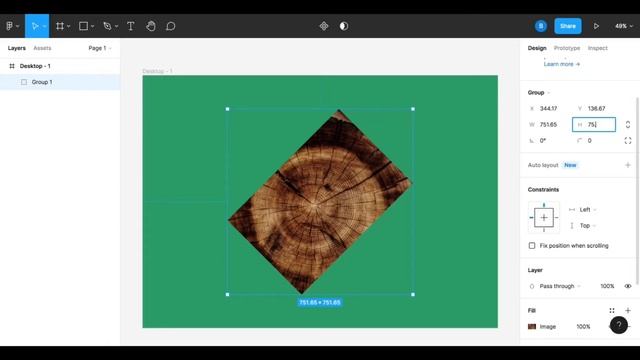Toggle constrain proportions lock icon
Screen dimensions: 640x360
tap(628, 124)
